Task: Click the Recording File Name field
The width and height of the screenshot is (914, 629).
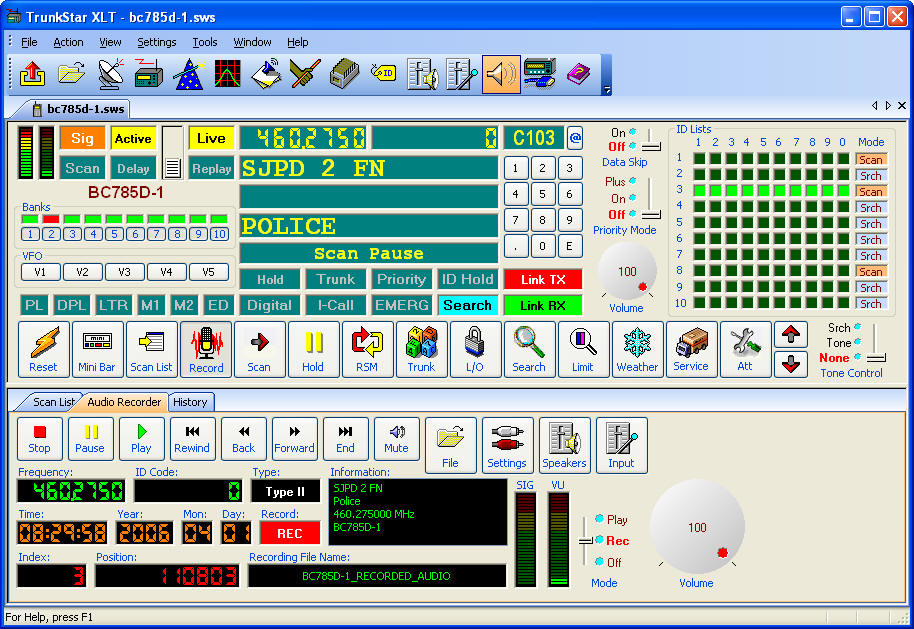Action: coord(377,576)
